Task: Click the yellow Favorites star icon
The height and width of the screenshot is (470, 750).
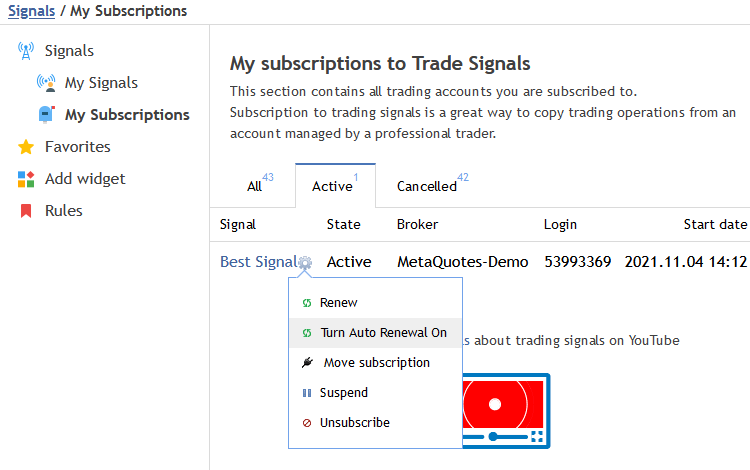Action: tap(26, 147)
